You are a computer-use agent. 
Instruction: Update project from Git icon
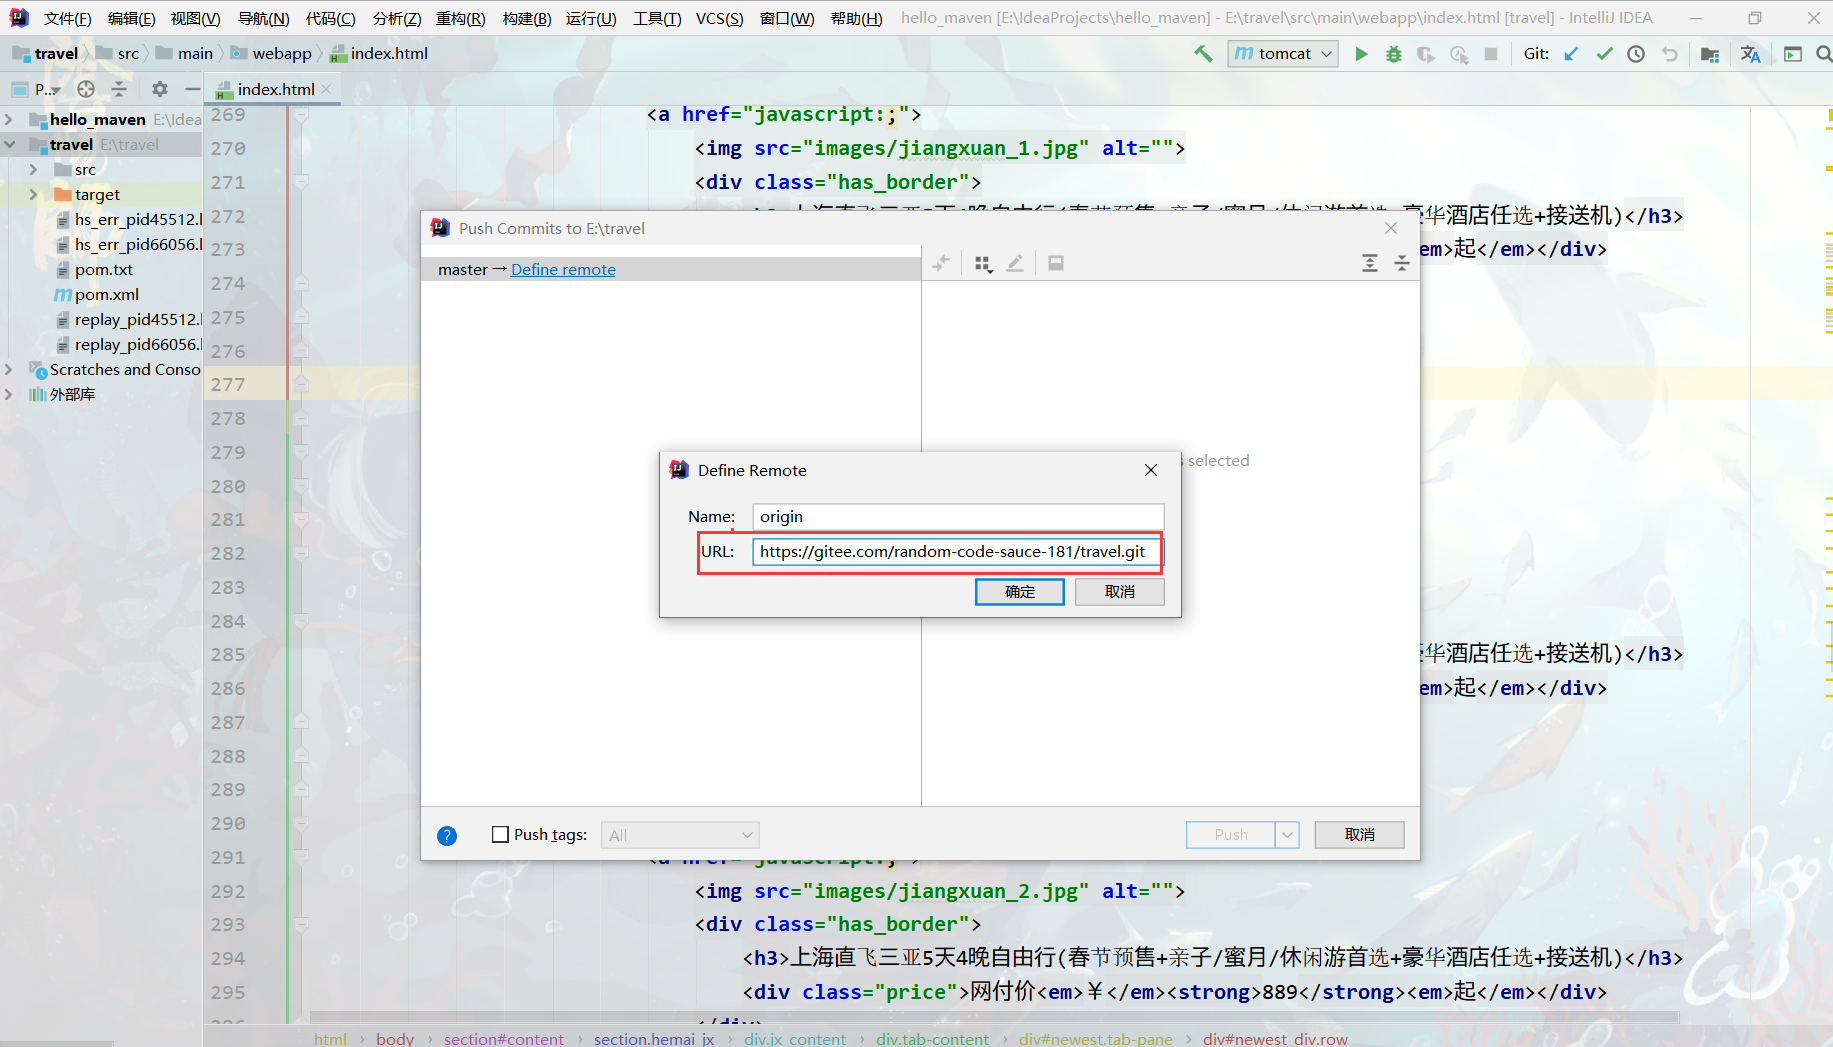[x=1571, y=54]
